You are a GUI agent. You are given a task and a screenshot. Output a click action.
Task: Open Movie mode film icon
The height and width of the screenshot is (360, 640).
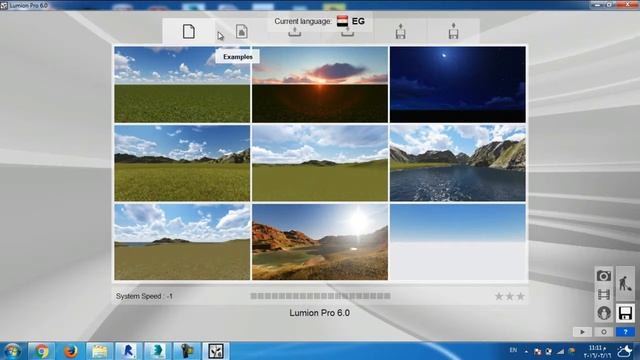604,294
